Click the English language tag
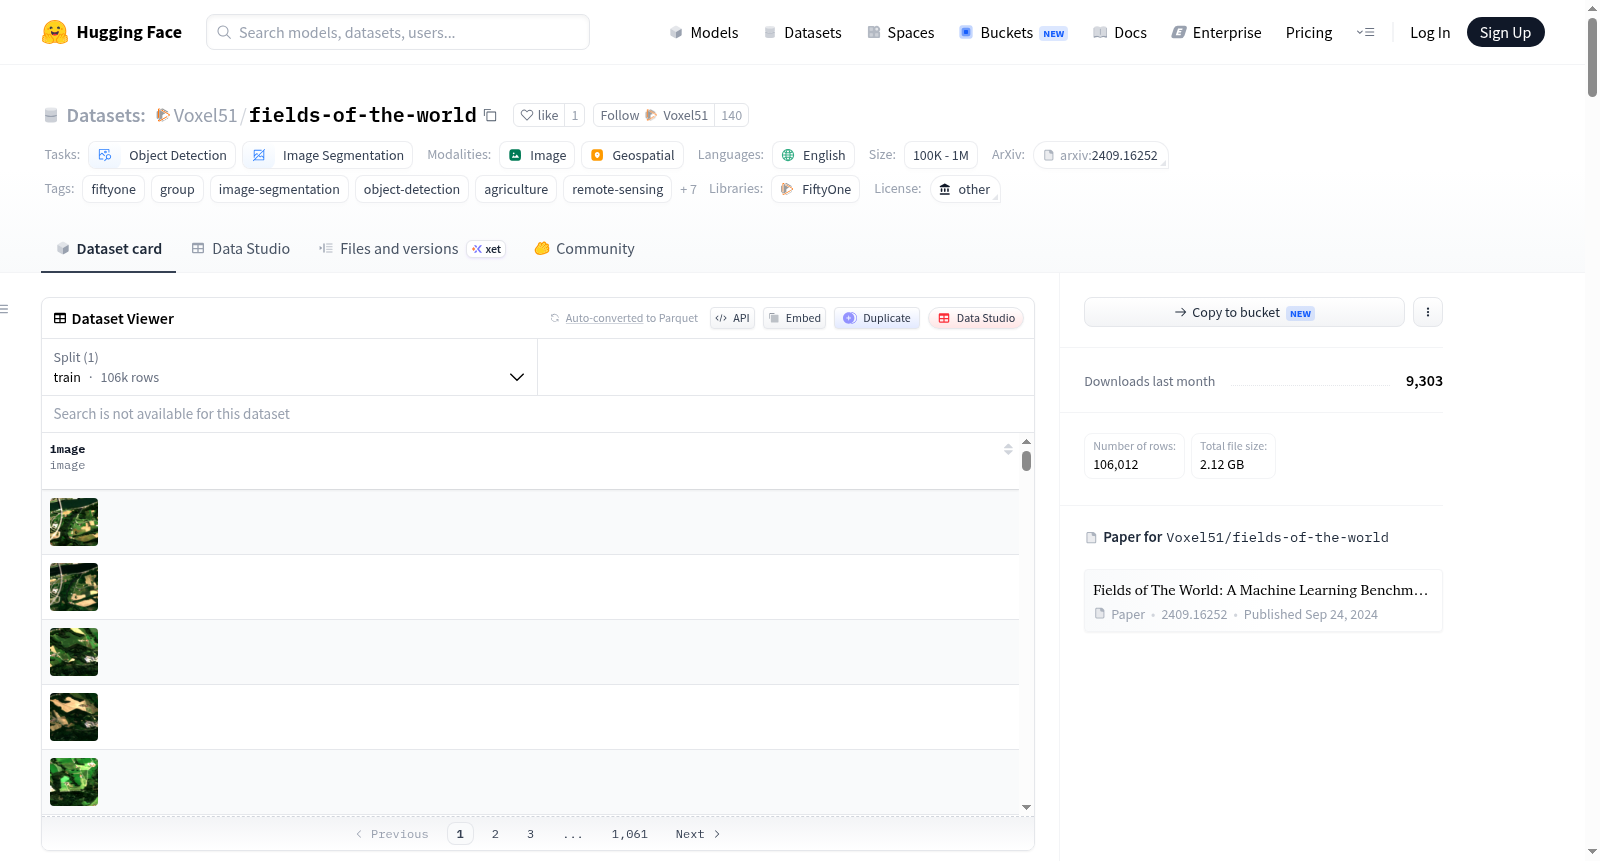Screen dimensions: 1600x861 813,155
